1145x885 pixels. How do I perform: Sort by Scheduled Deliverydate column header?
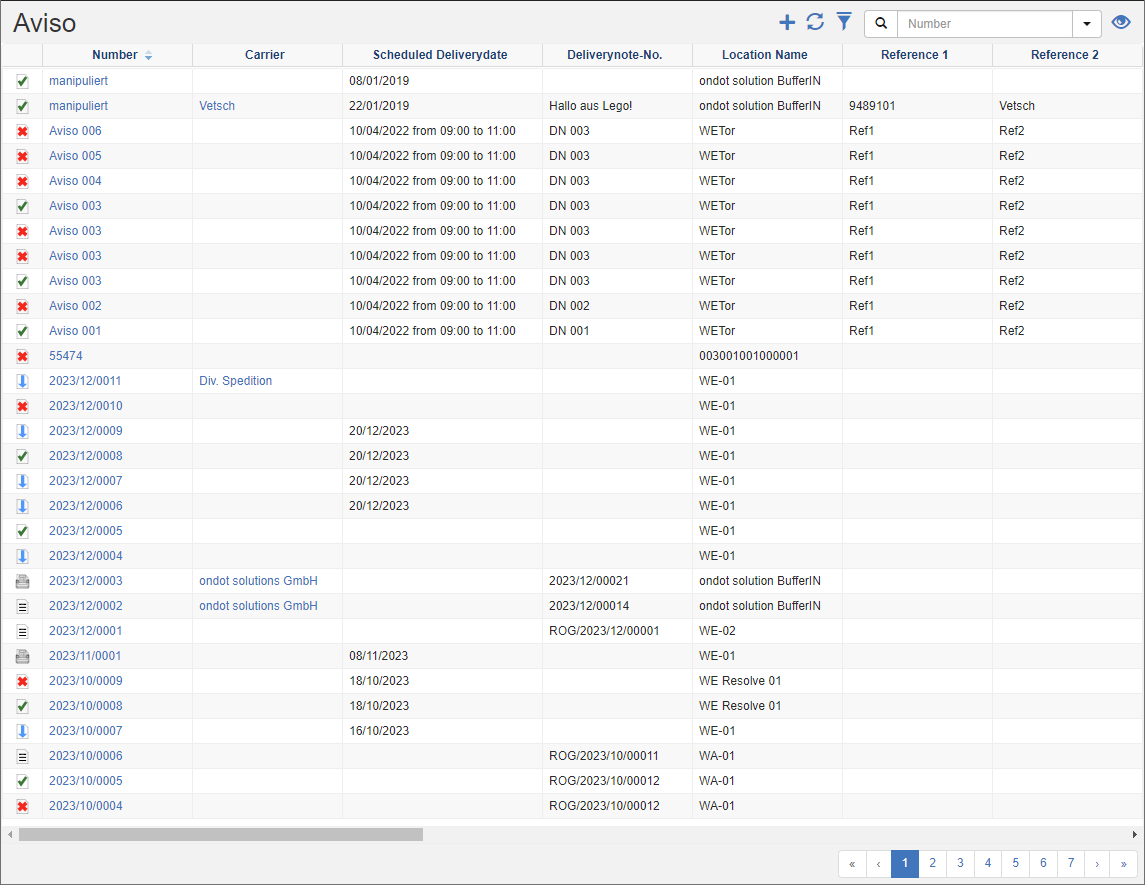point(441,55)
